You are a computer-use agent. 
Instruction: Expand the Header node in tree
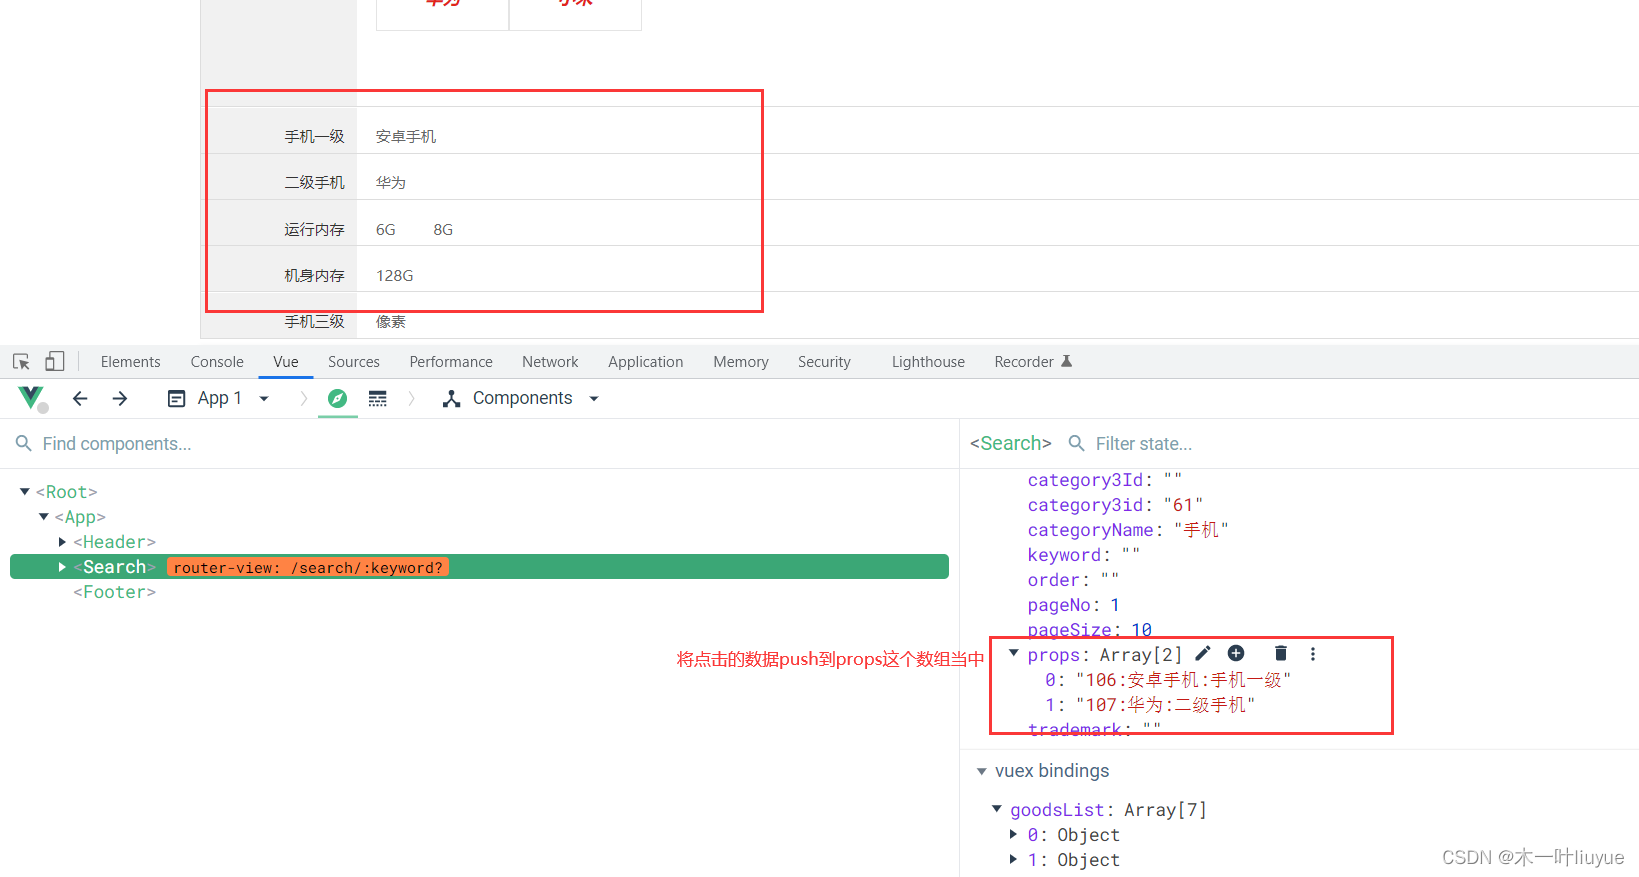[62, 541]
